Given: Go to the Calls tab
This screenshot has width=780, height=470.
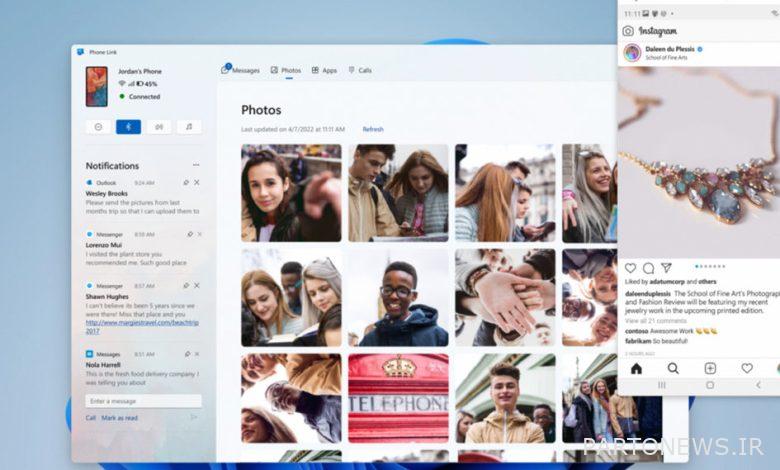Looking at the screenshot, I should click(360, 70).
